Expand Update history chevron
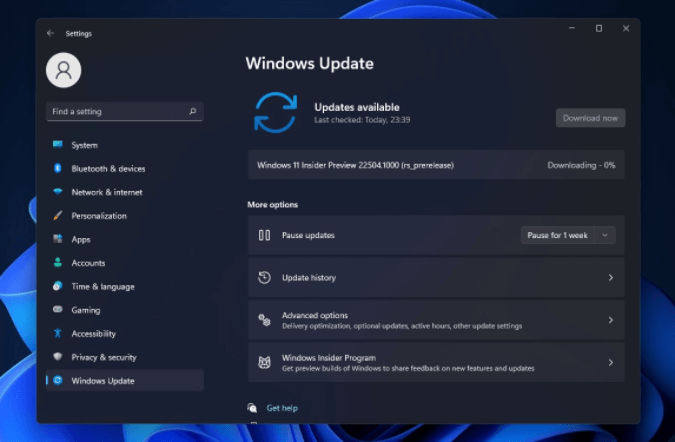This screenshot has width=675, height=442. click(610, 278)
